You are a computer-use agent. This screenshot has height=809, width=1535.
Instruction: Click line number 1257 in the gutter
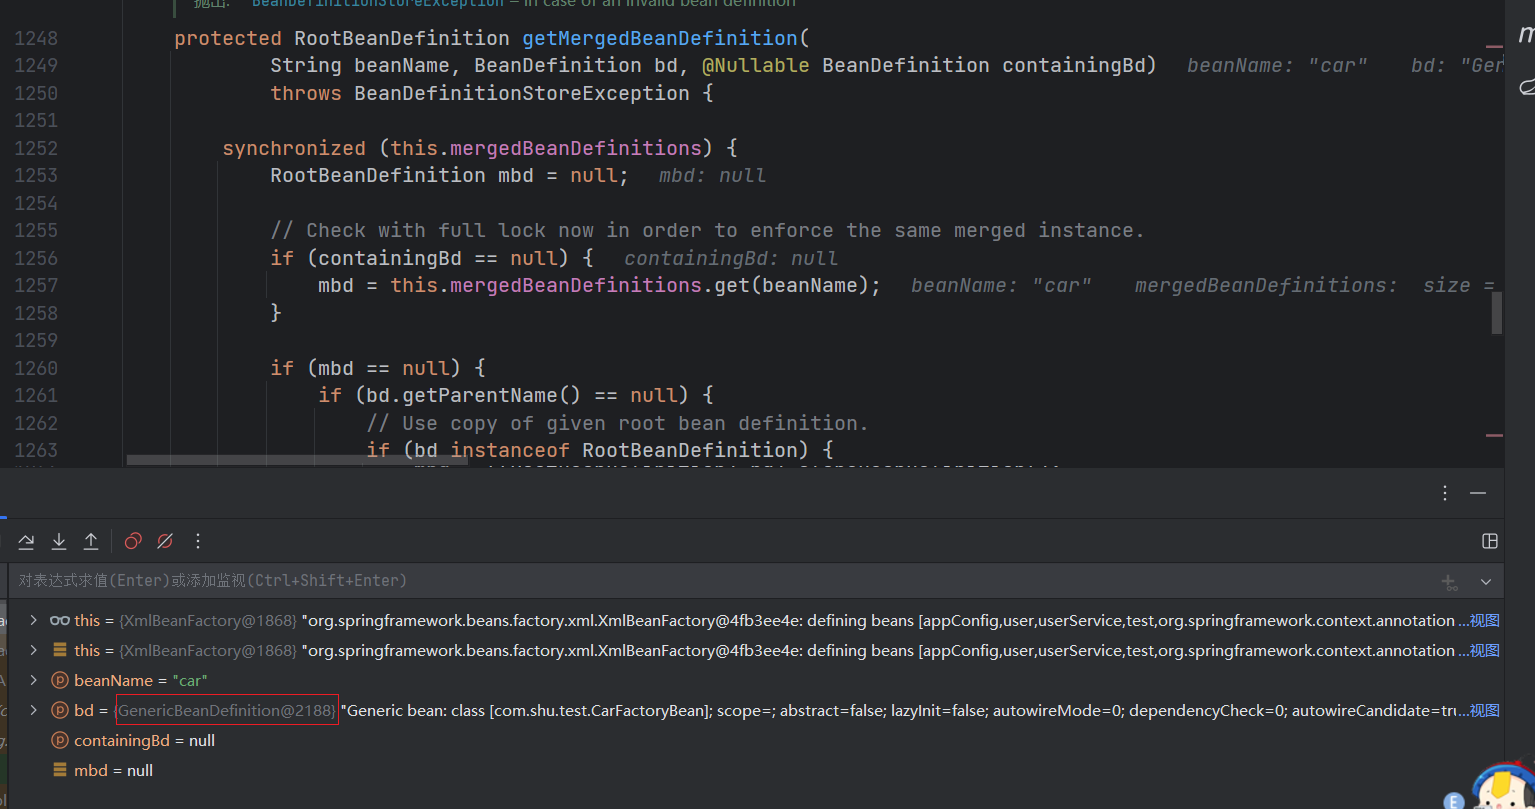(36, 285)
